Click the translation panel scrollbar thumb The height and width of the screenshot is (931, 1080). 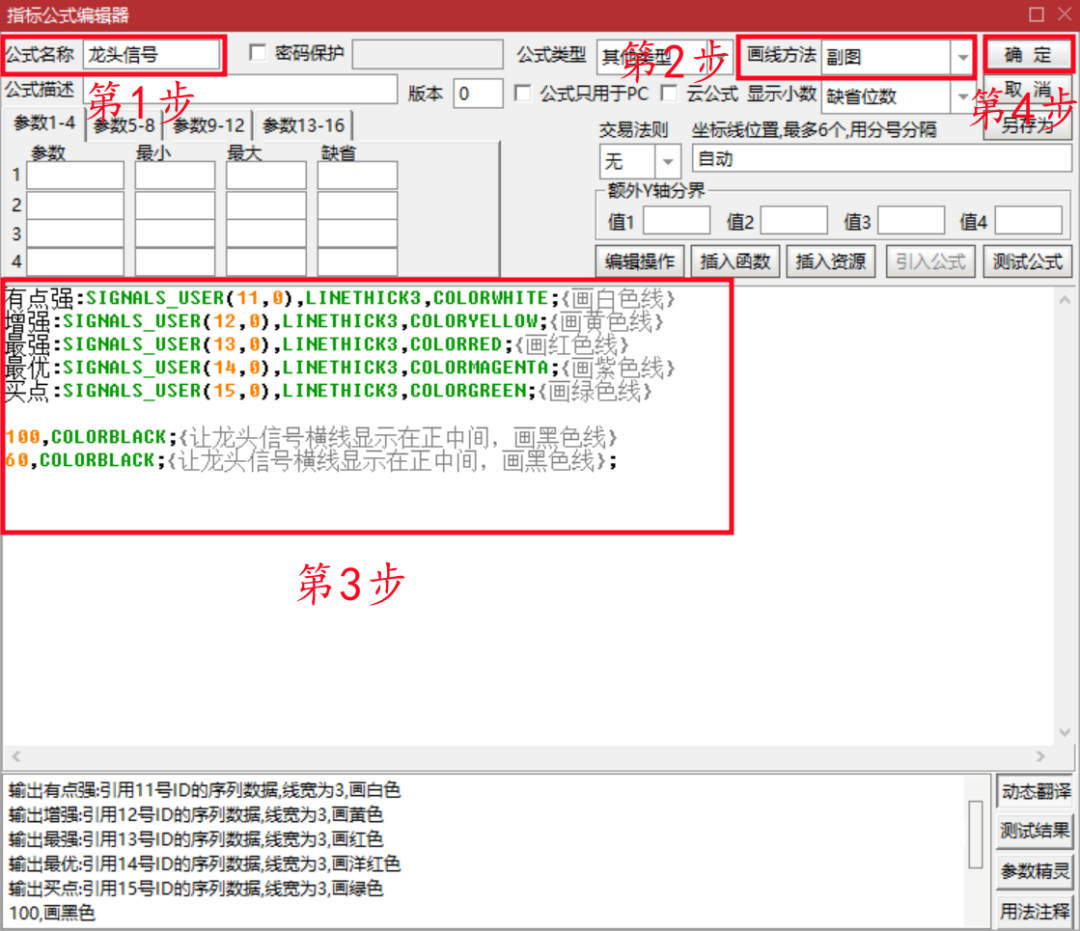click(975, 834)
